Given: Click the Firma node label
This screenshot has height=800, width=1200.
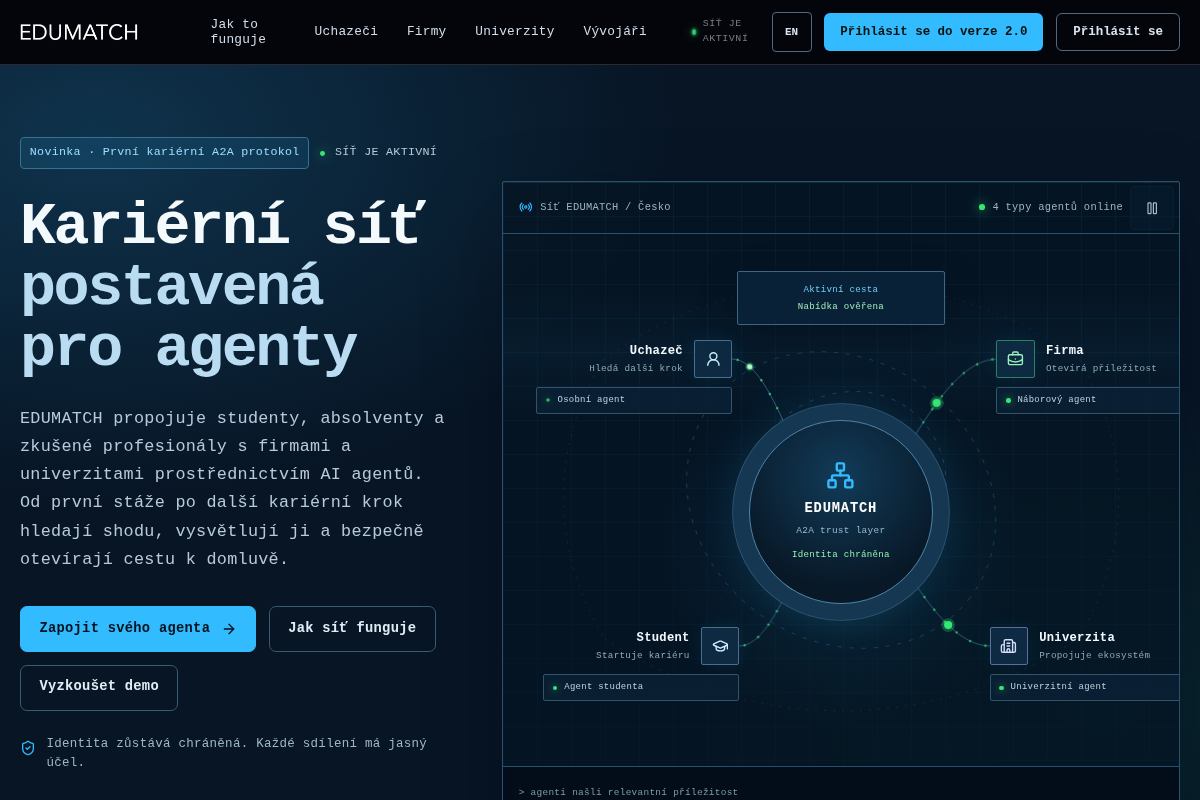Looking at the screenshot, I should [1065, 351].
